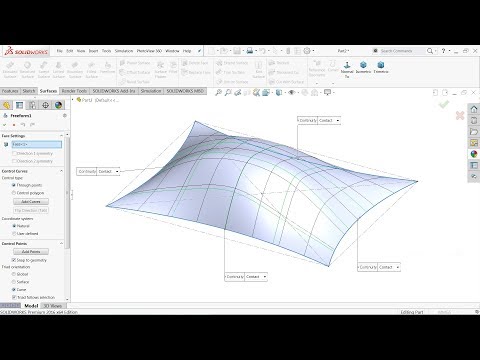Click the Add Curves button
Image resolution: width=480 pixels, height=360 pixels.
click(31, 202)
